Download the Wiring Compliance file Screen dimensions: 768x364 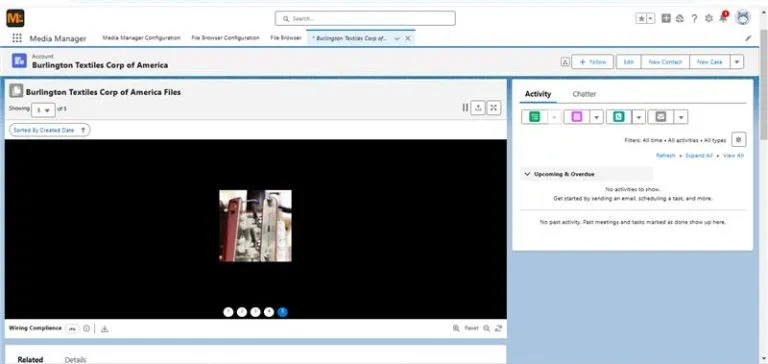(104, 329)
